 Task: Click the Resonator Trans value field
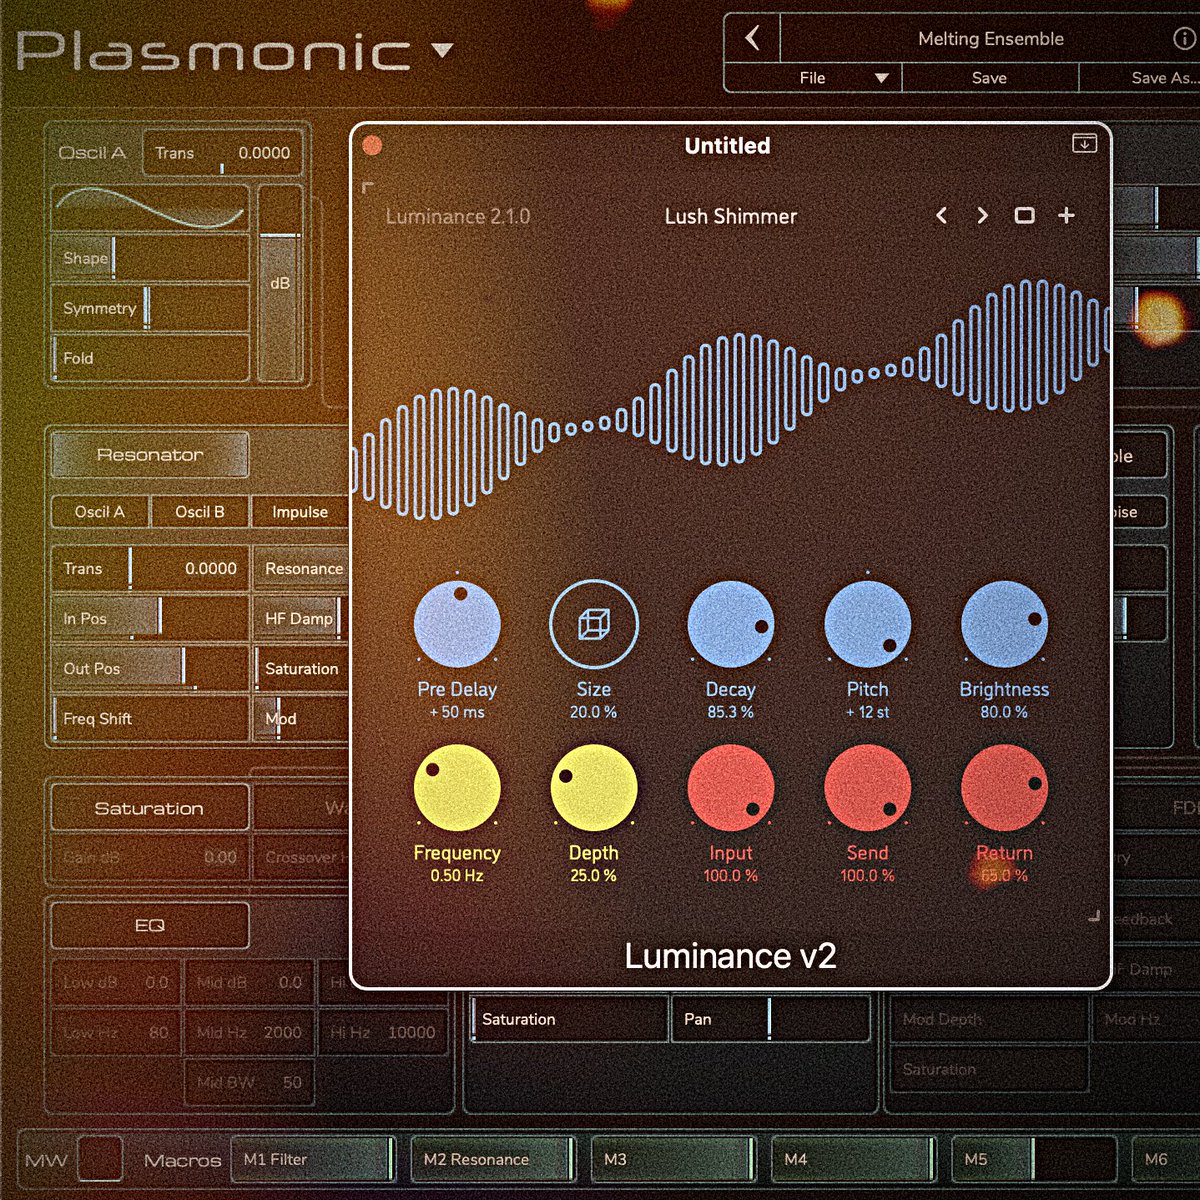point(150,568)
